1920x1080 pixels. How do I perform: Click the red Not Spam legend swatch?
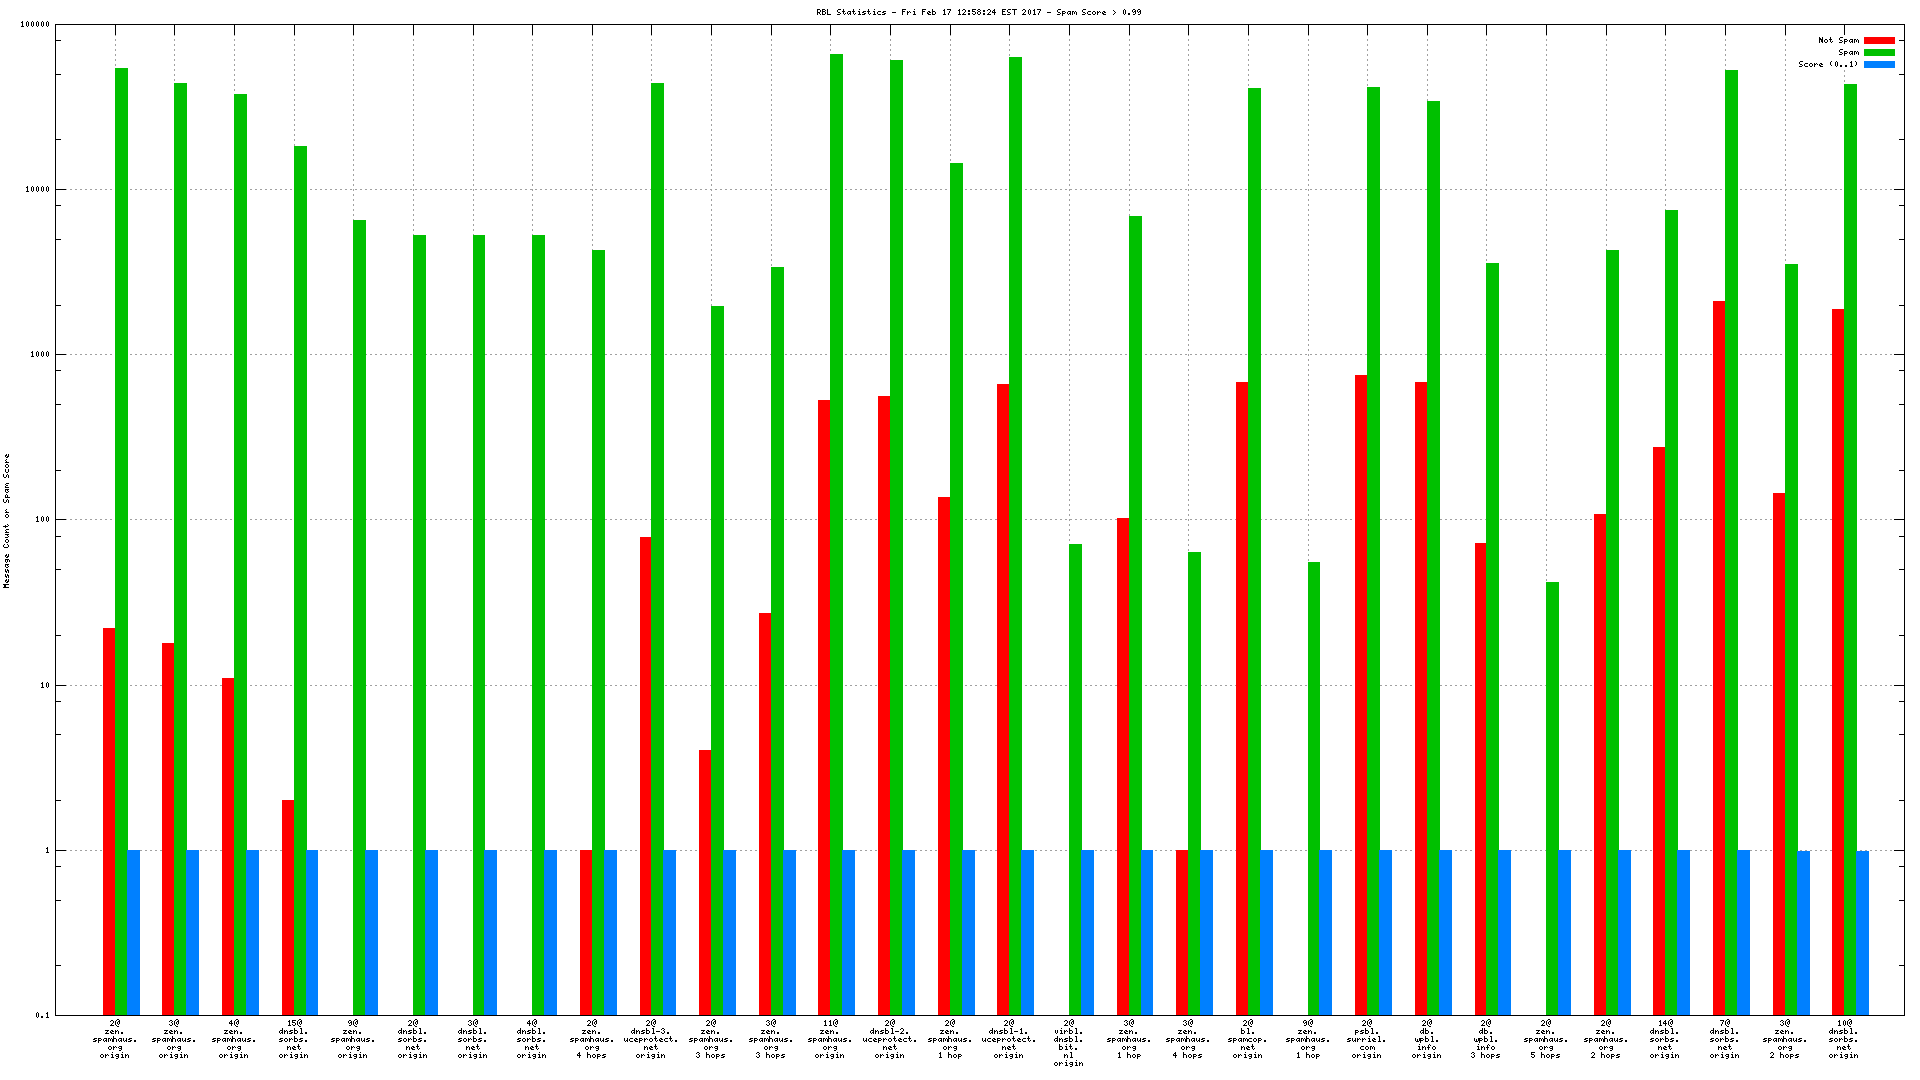coord(1879,41)
